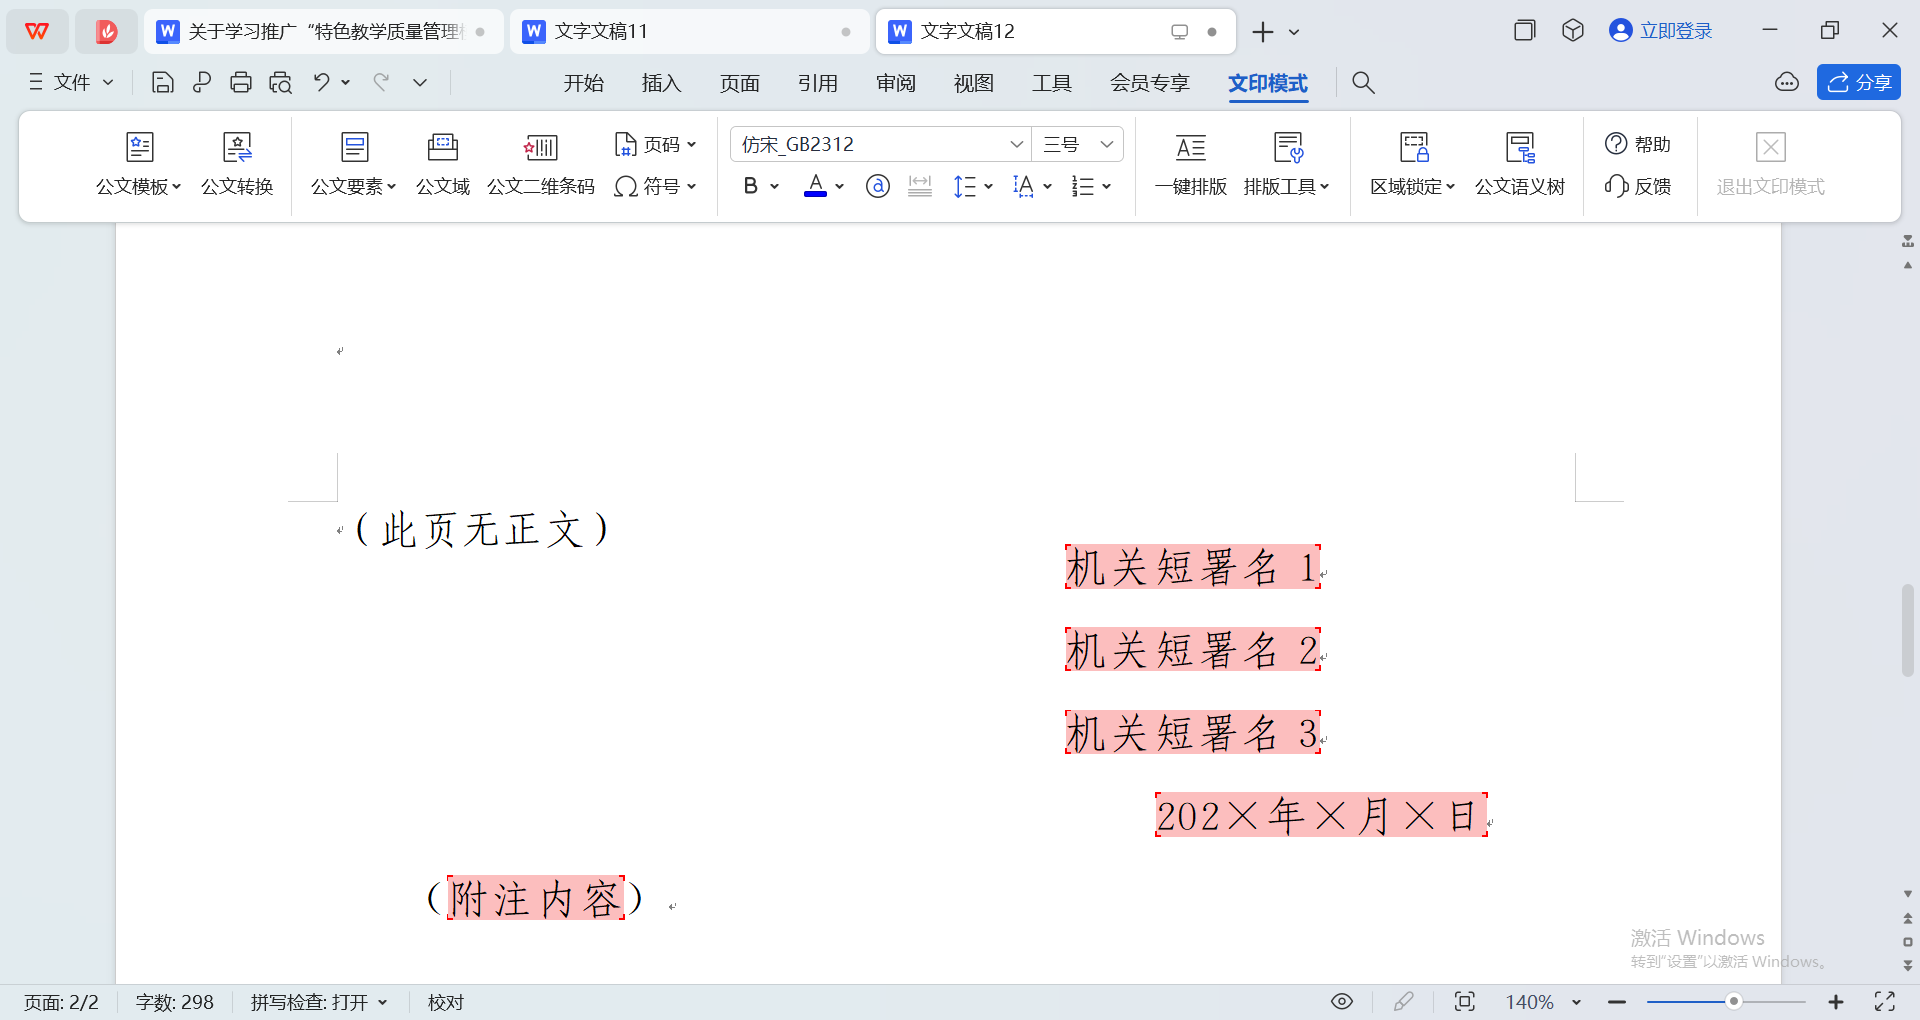This screenshot has width=1920, height=1020.
Task: Expand the font size 三号 dropdown
Action: coord(1107,145)
